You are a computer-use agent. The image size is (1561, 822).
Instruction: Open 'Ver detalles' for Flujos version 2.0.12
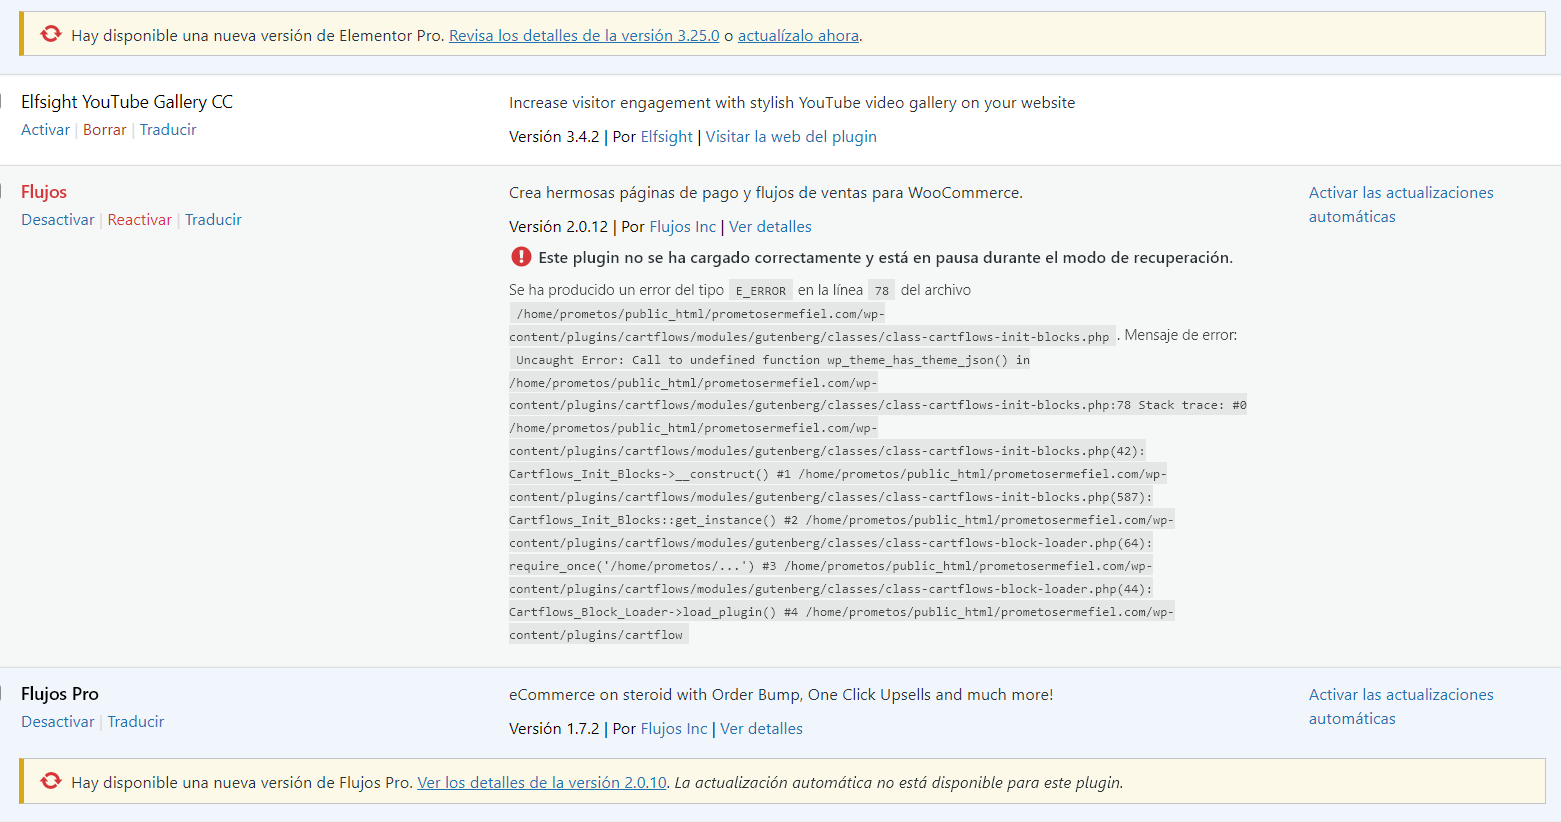click(x=770, y=226)
